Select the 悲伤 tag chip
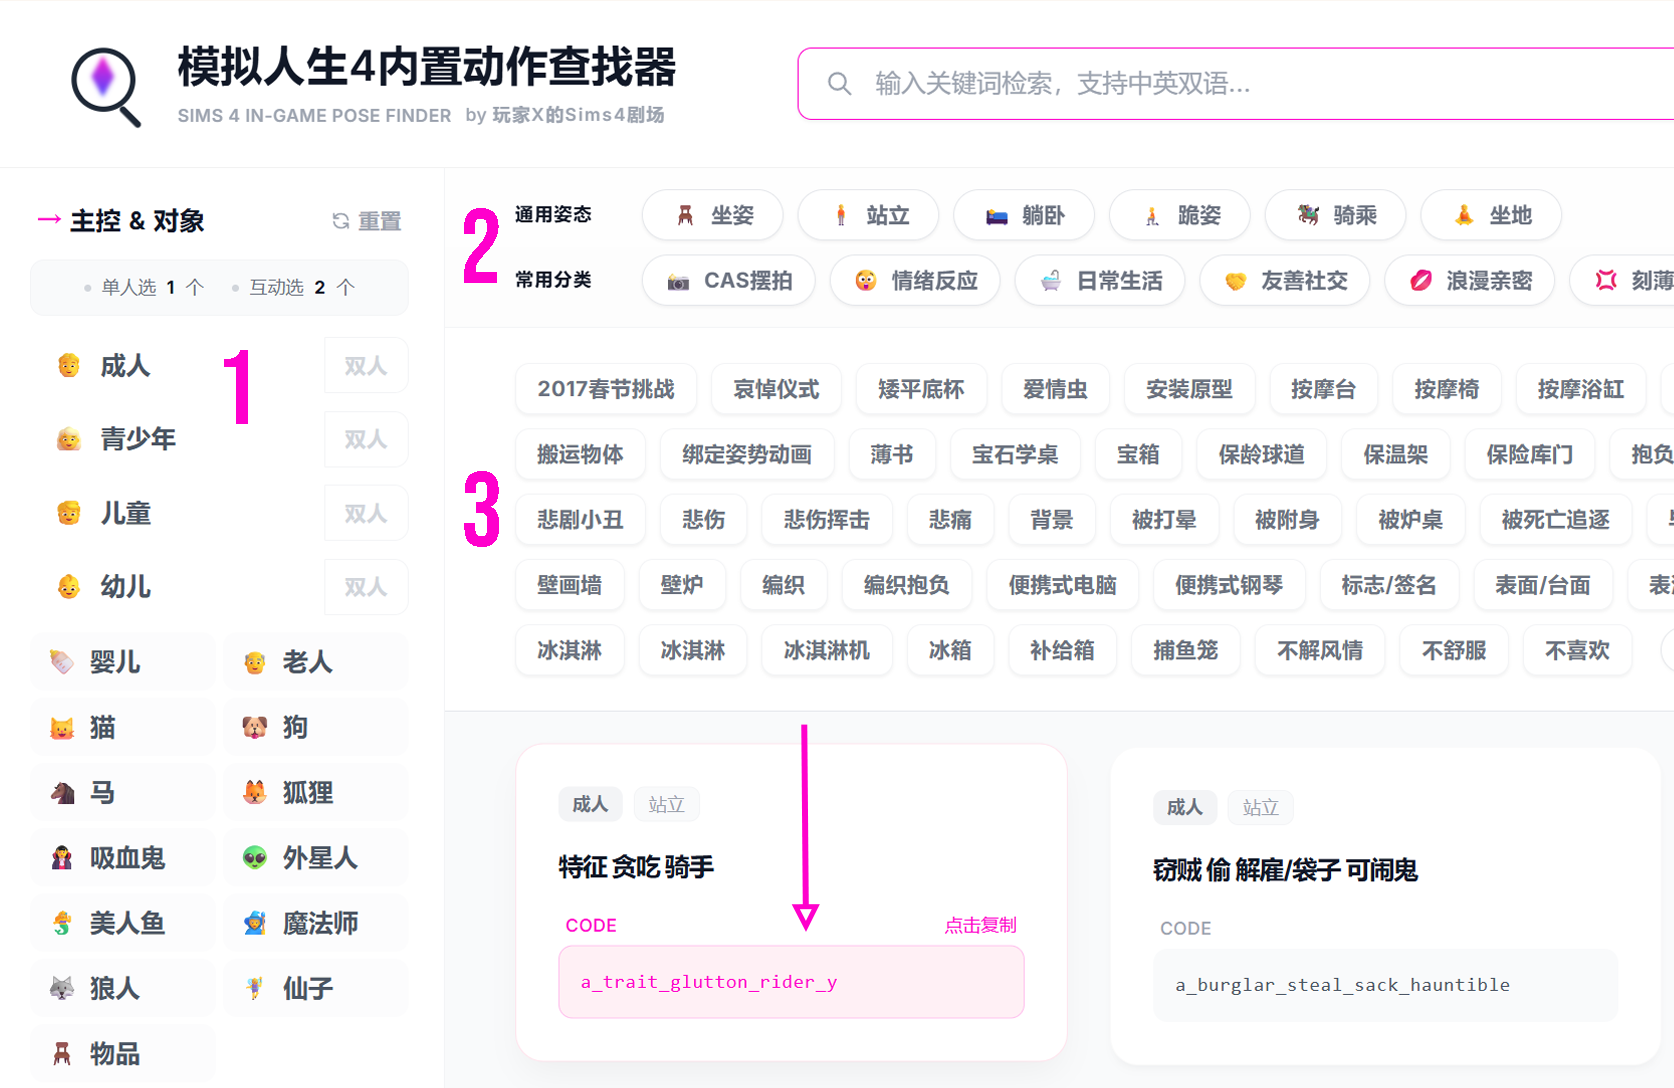Image resolution: width=1674 pixels, height=1088 pixels. [703, 520]
